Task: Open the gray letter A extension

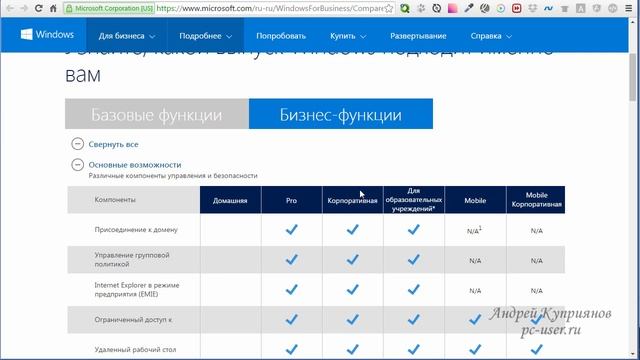Action: pos(581,8)
